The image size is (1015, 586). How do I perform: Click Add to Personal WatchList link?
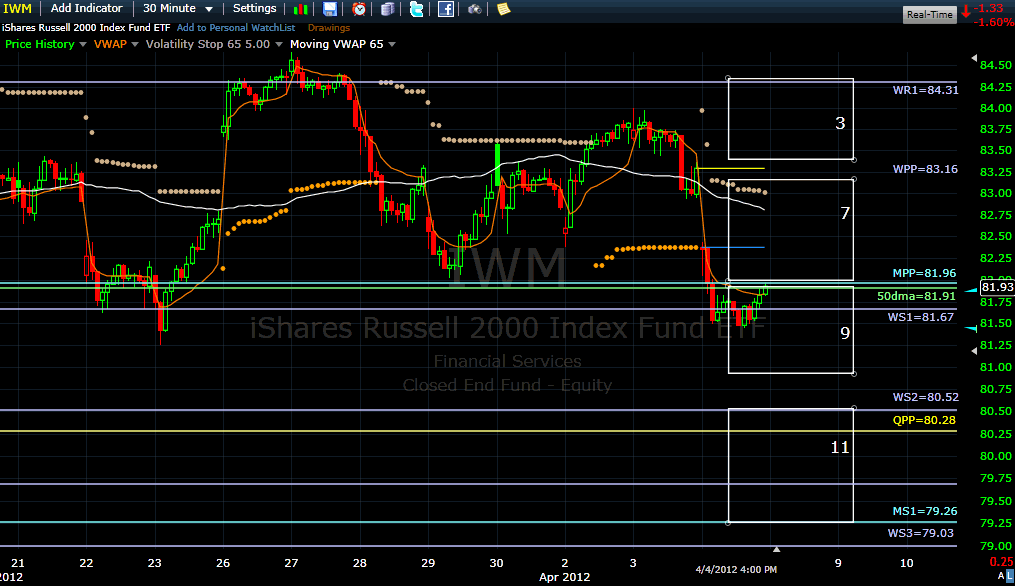pos(236,28)
